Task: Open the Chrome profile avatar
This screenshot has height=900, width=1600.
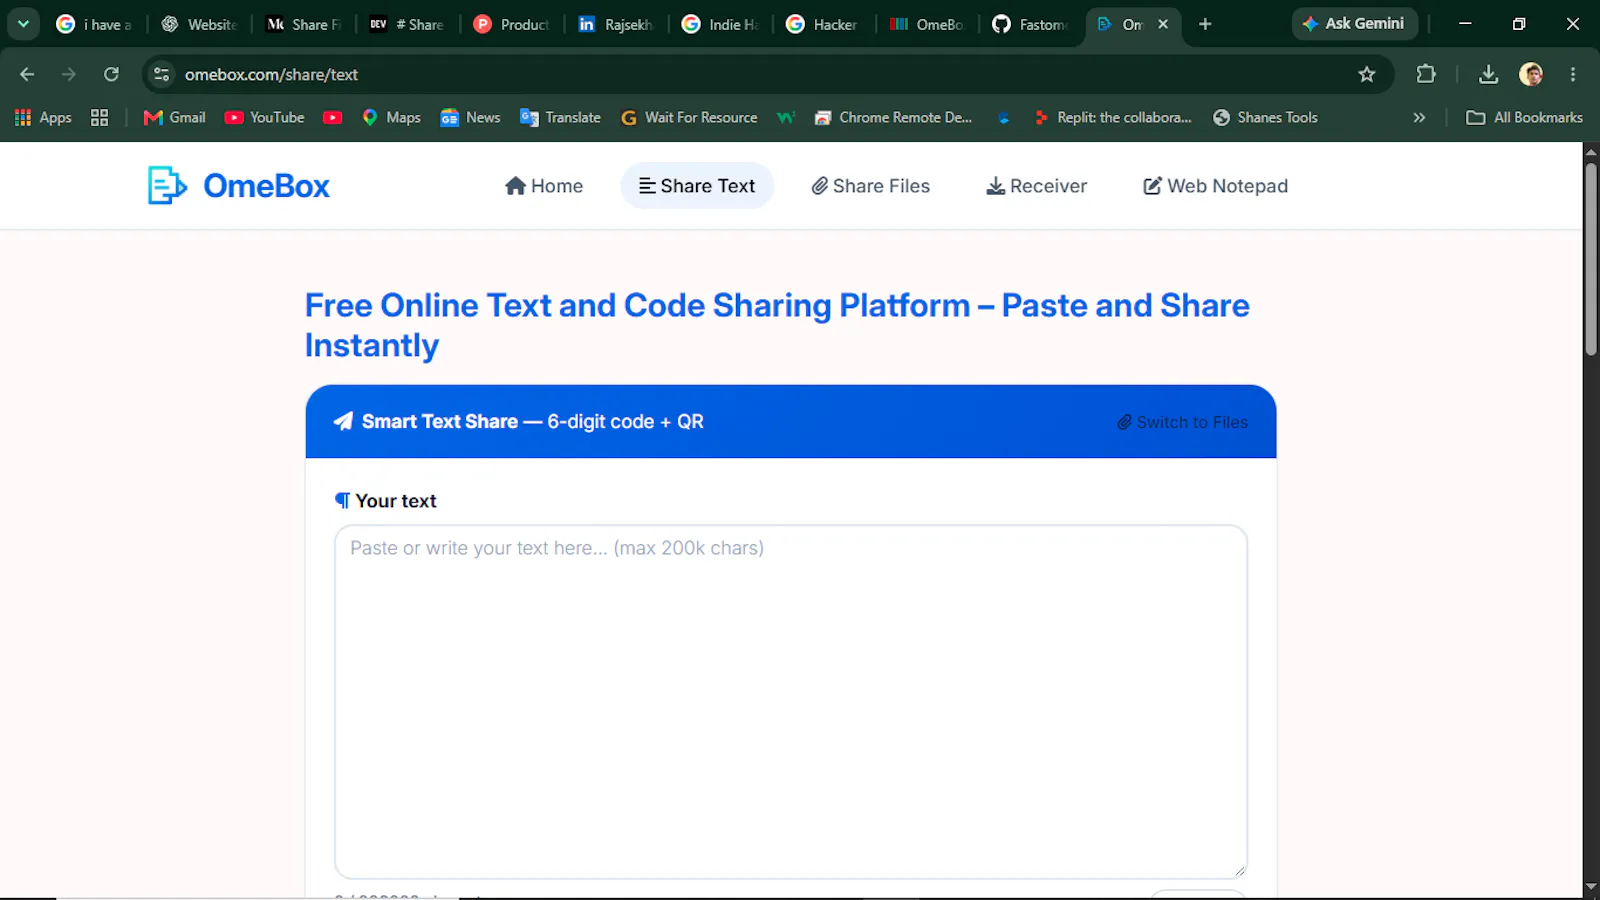Action: click(1531, 74)
